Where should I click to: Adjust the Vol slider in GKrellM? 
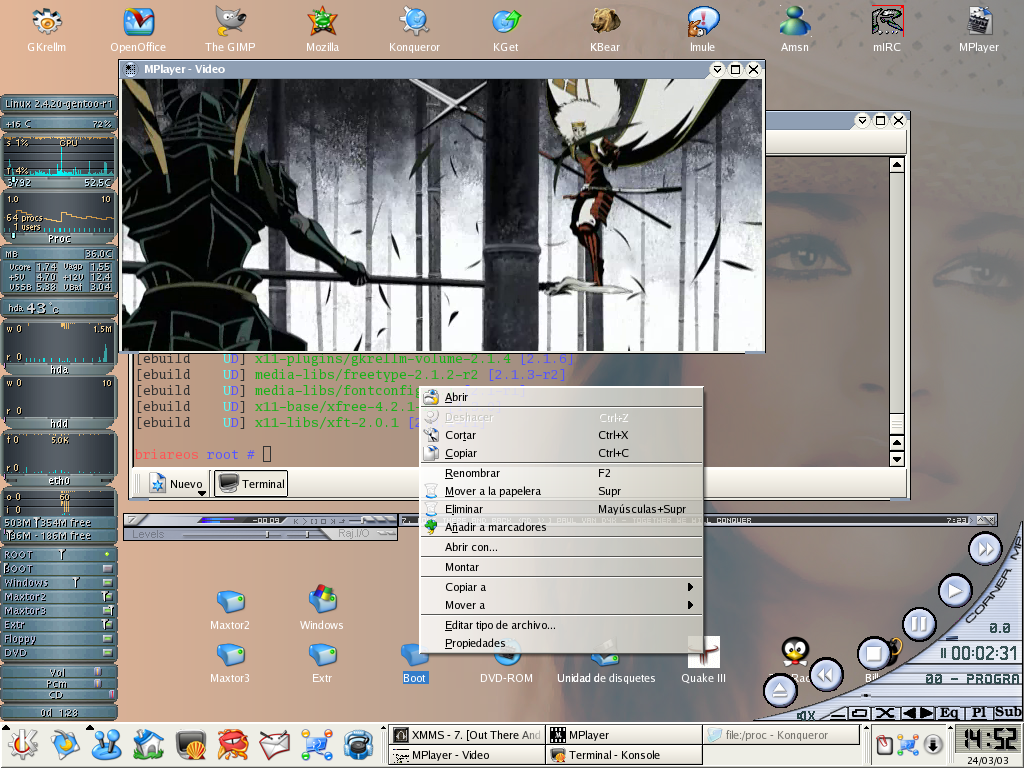(97, 671)
